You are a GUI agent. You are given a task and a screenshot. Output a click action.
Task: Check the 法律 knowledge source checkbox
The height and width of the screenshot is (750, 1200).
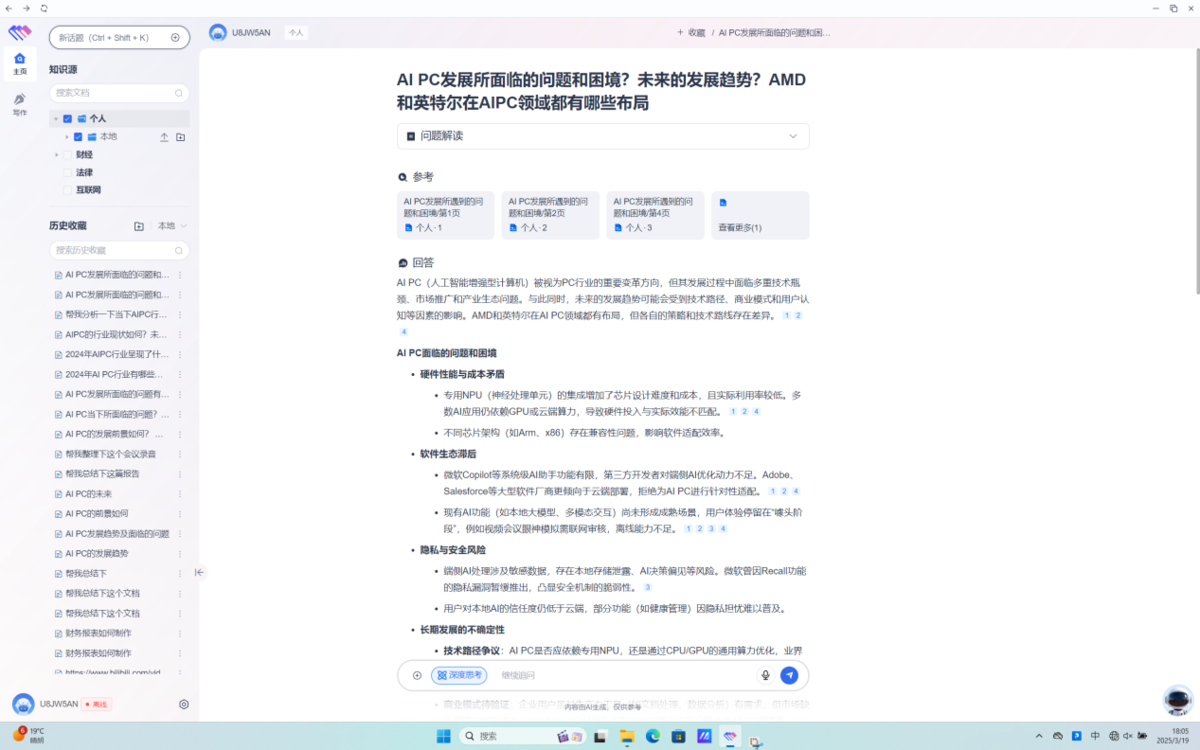pos(68,172)
